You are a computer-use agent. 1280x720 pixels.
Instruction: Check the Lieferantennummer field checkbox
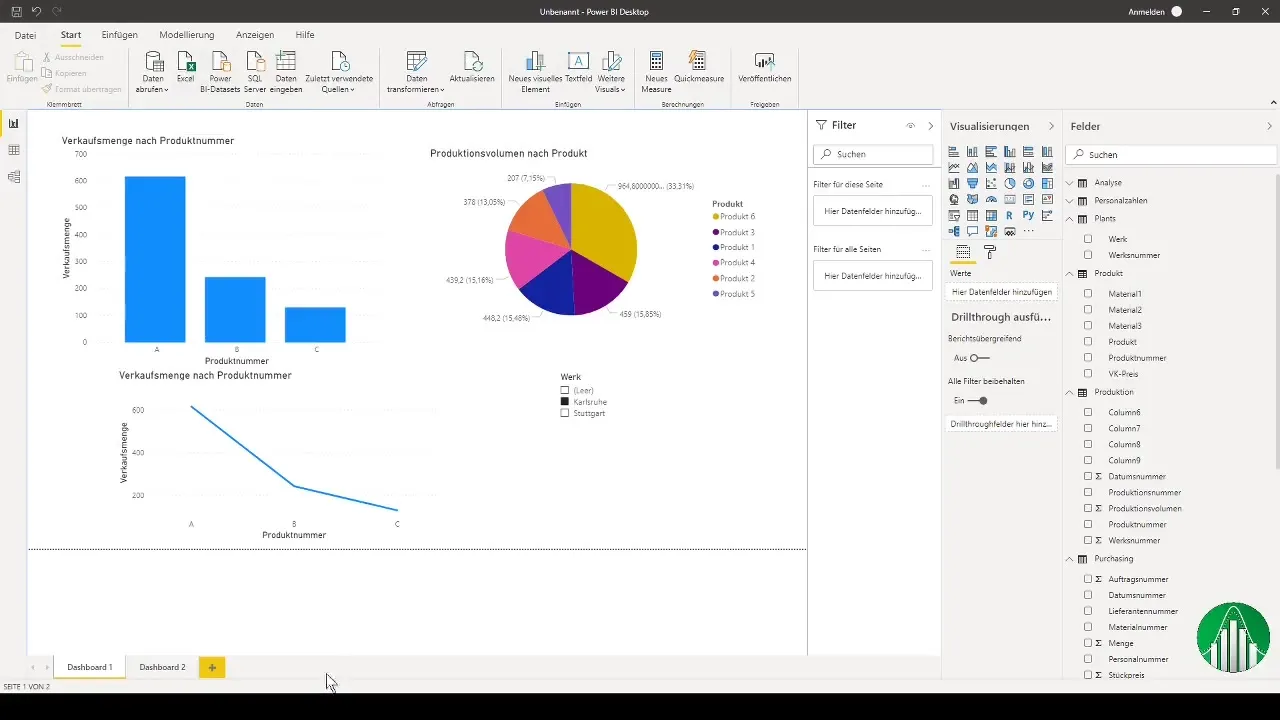[1088, 611]
